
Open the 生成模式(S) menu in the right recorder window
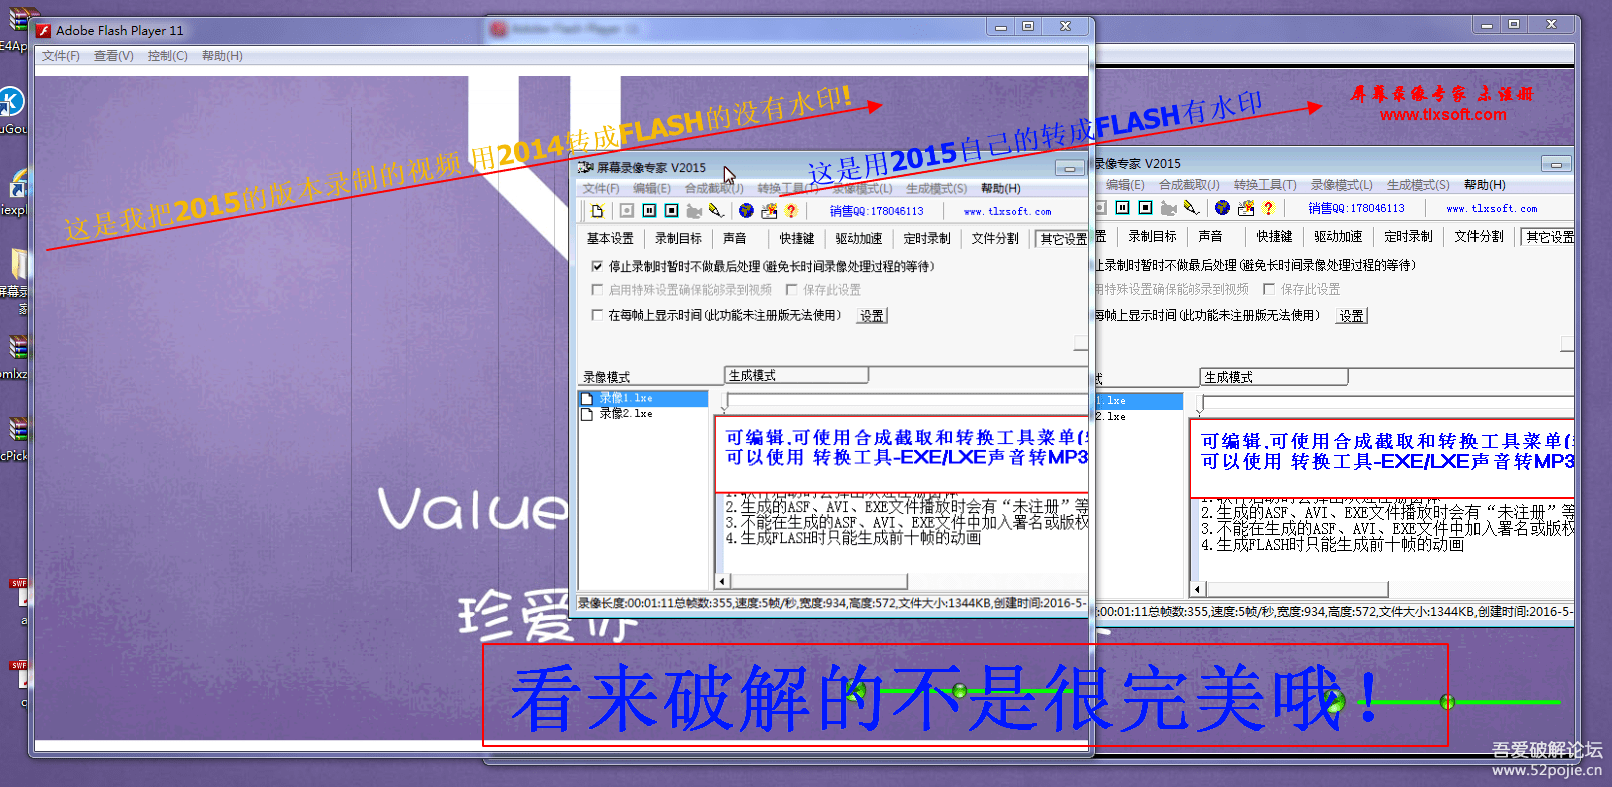coord(1418,185)
